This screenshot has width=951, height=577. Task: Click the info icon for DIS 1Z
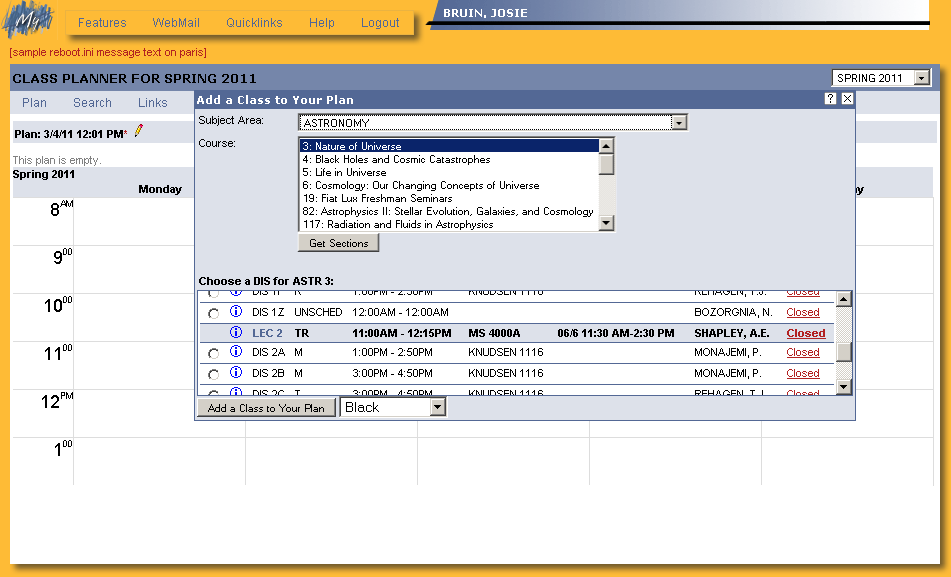click(x=236, y=312)
